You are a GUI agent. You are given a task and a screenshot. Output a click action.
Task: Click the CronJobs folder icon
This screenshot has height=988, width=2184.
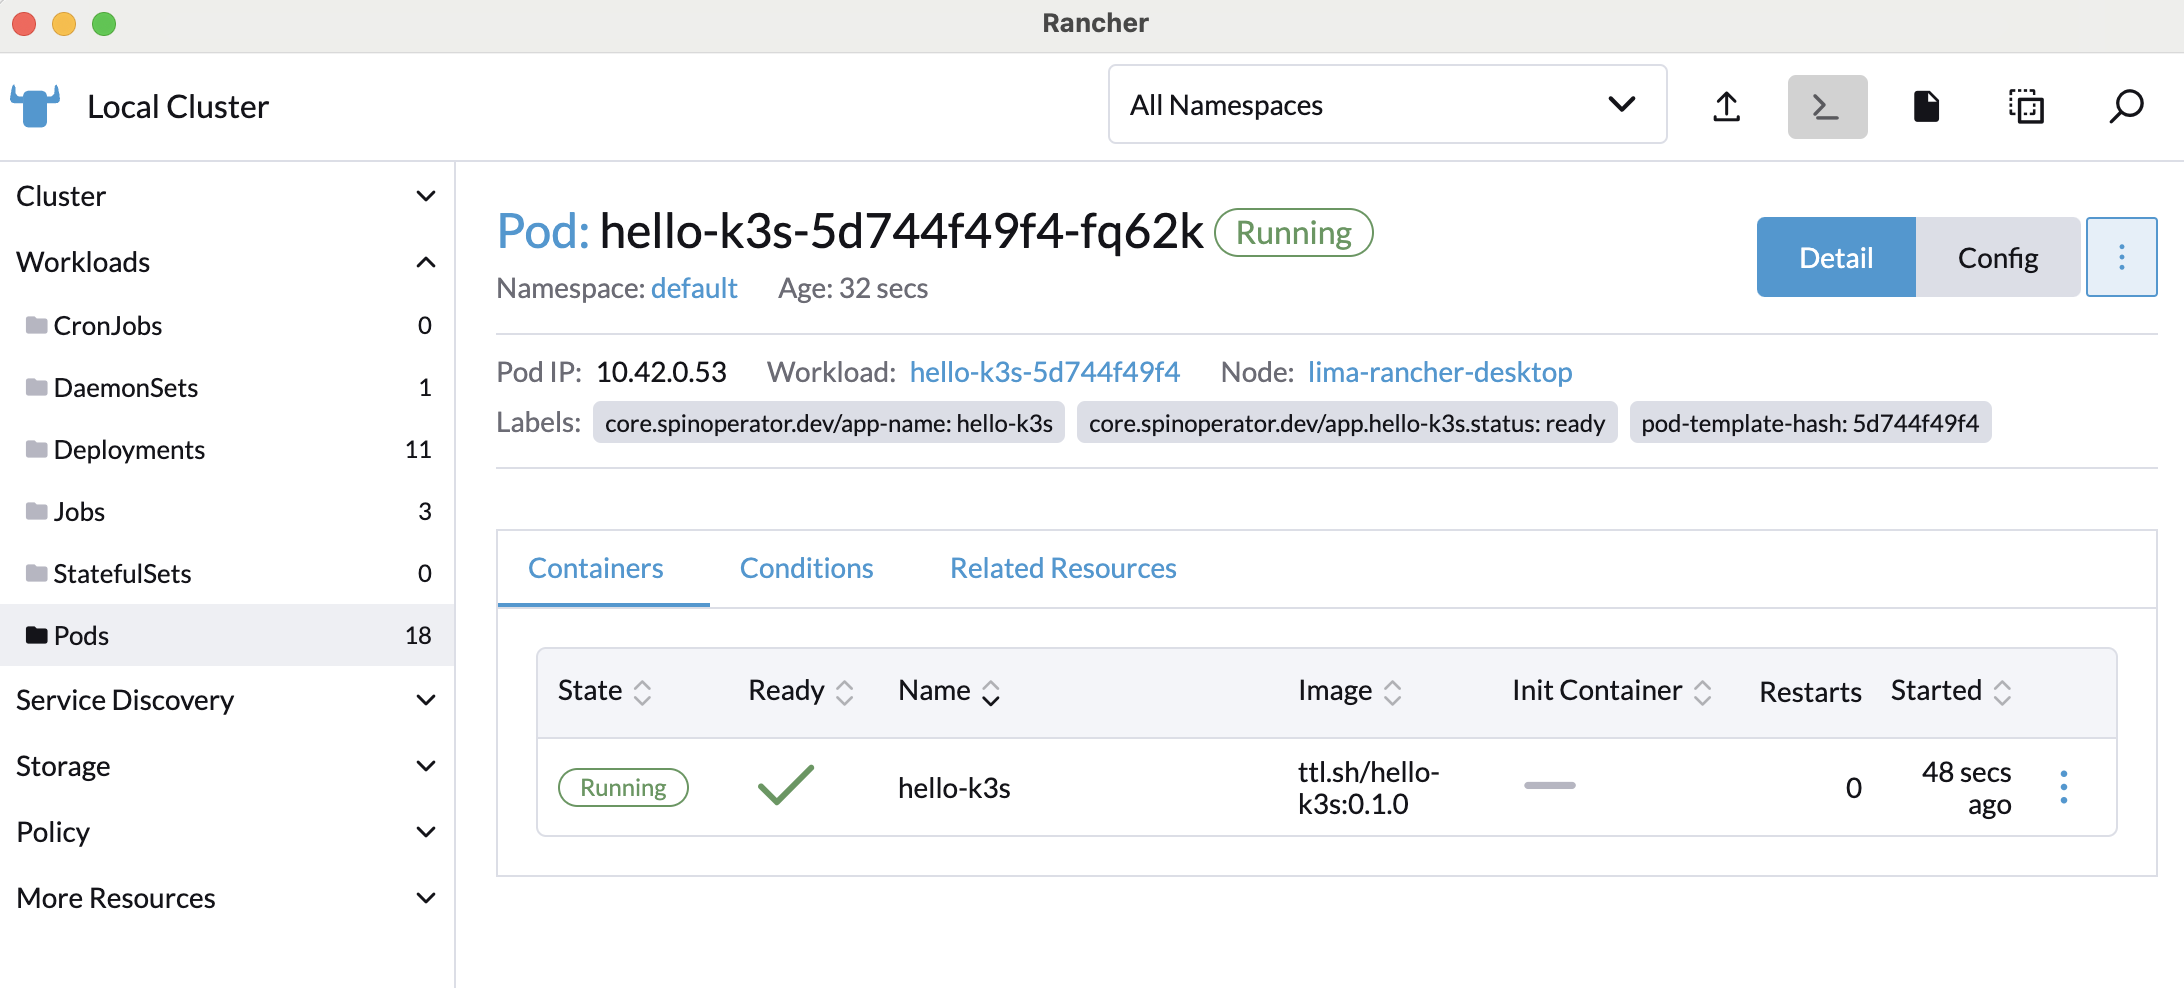pos(37,325)
